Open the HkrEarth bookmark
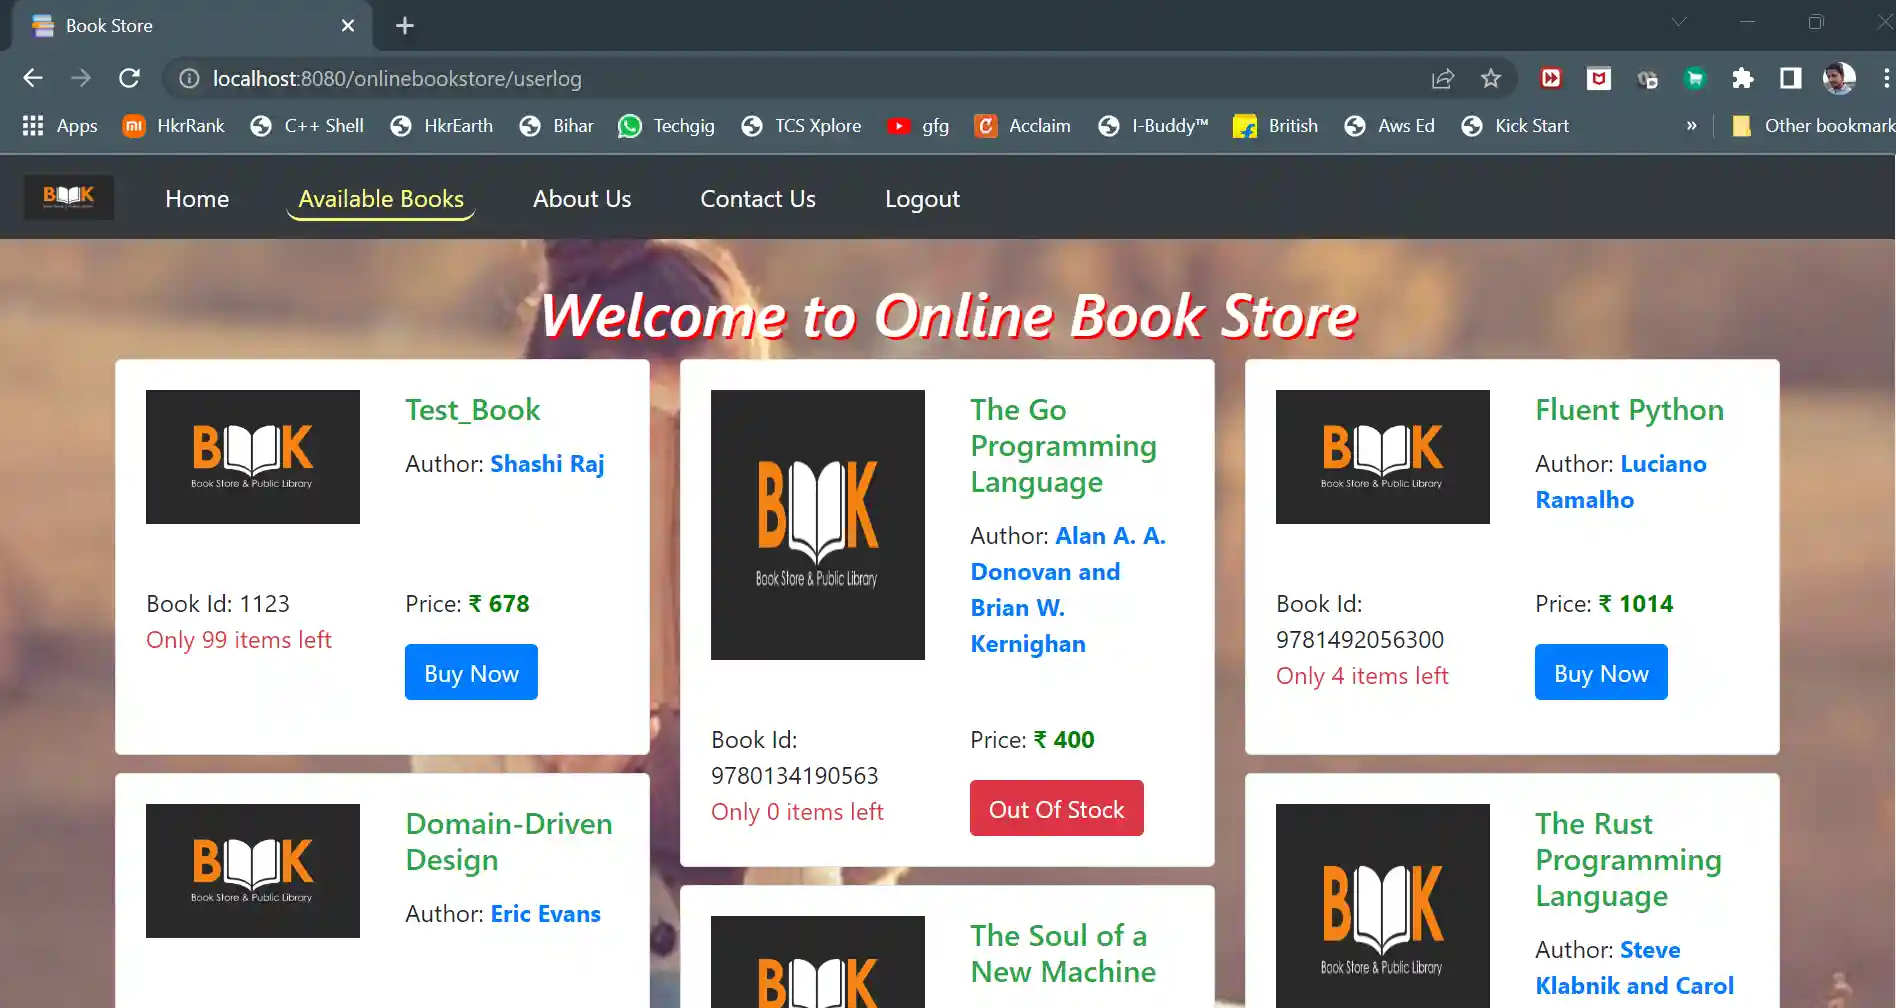1896x1008 pixels. [x=442, y=126]
